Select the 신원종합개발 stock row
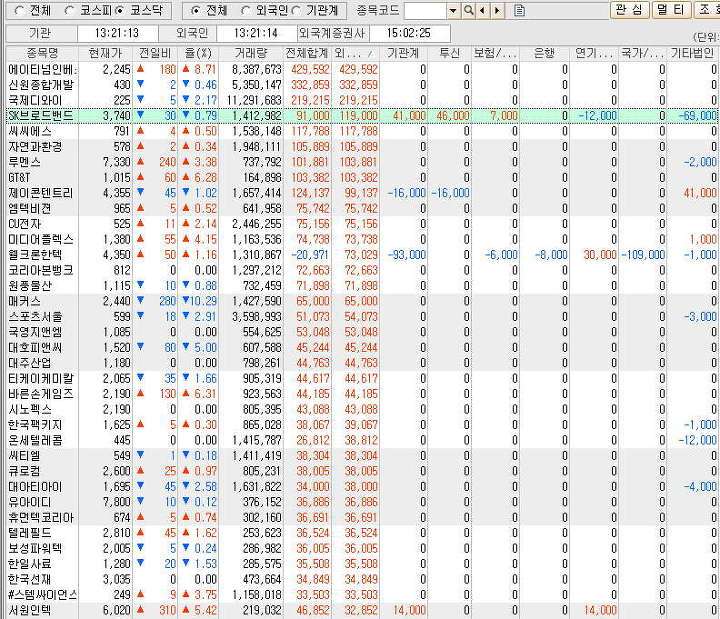 point(363,85)
